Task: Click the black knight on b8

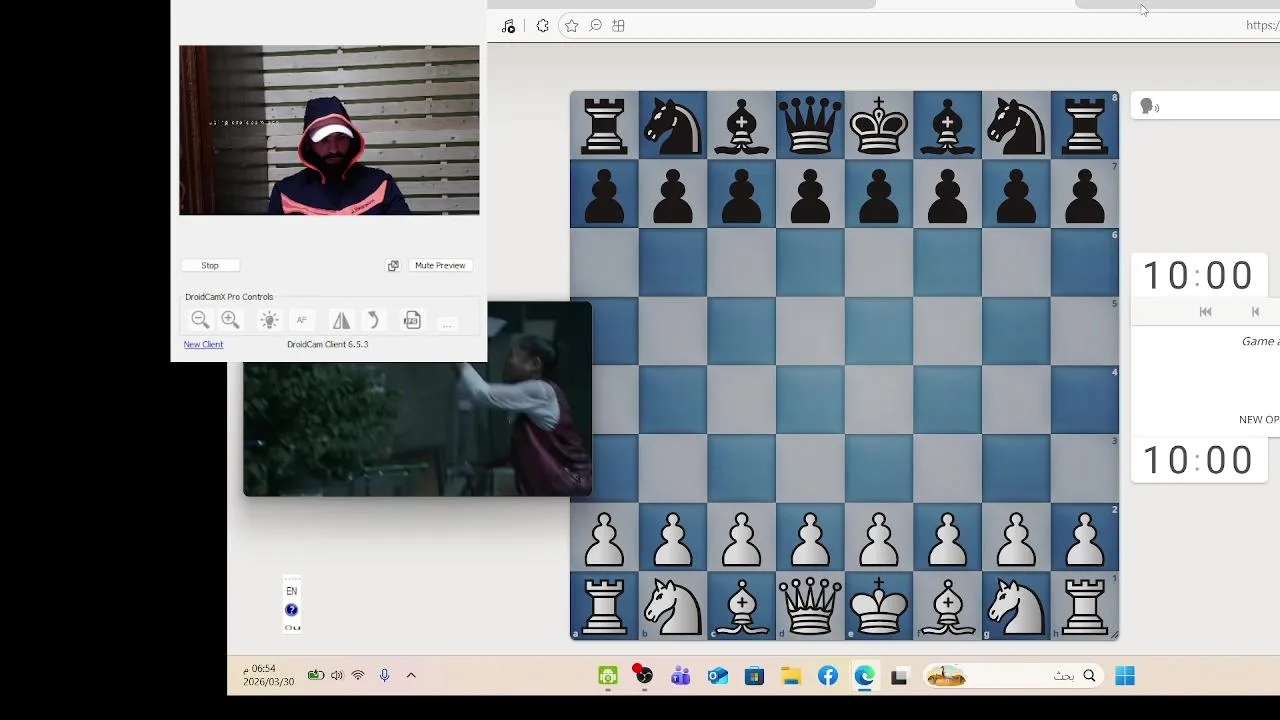Action: [673, 125]
